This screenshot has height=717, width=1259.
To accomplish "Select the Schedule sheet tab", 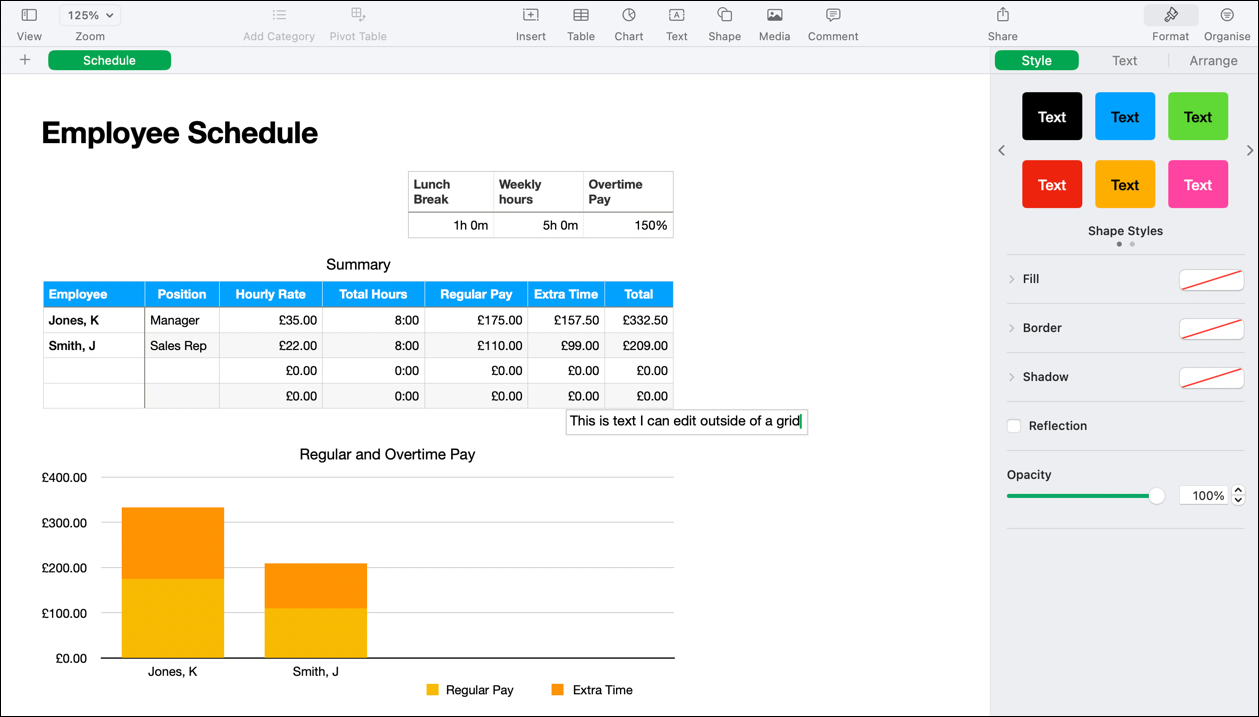I will pos(109,61).
